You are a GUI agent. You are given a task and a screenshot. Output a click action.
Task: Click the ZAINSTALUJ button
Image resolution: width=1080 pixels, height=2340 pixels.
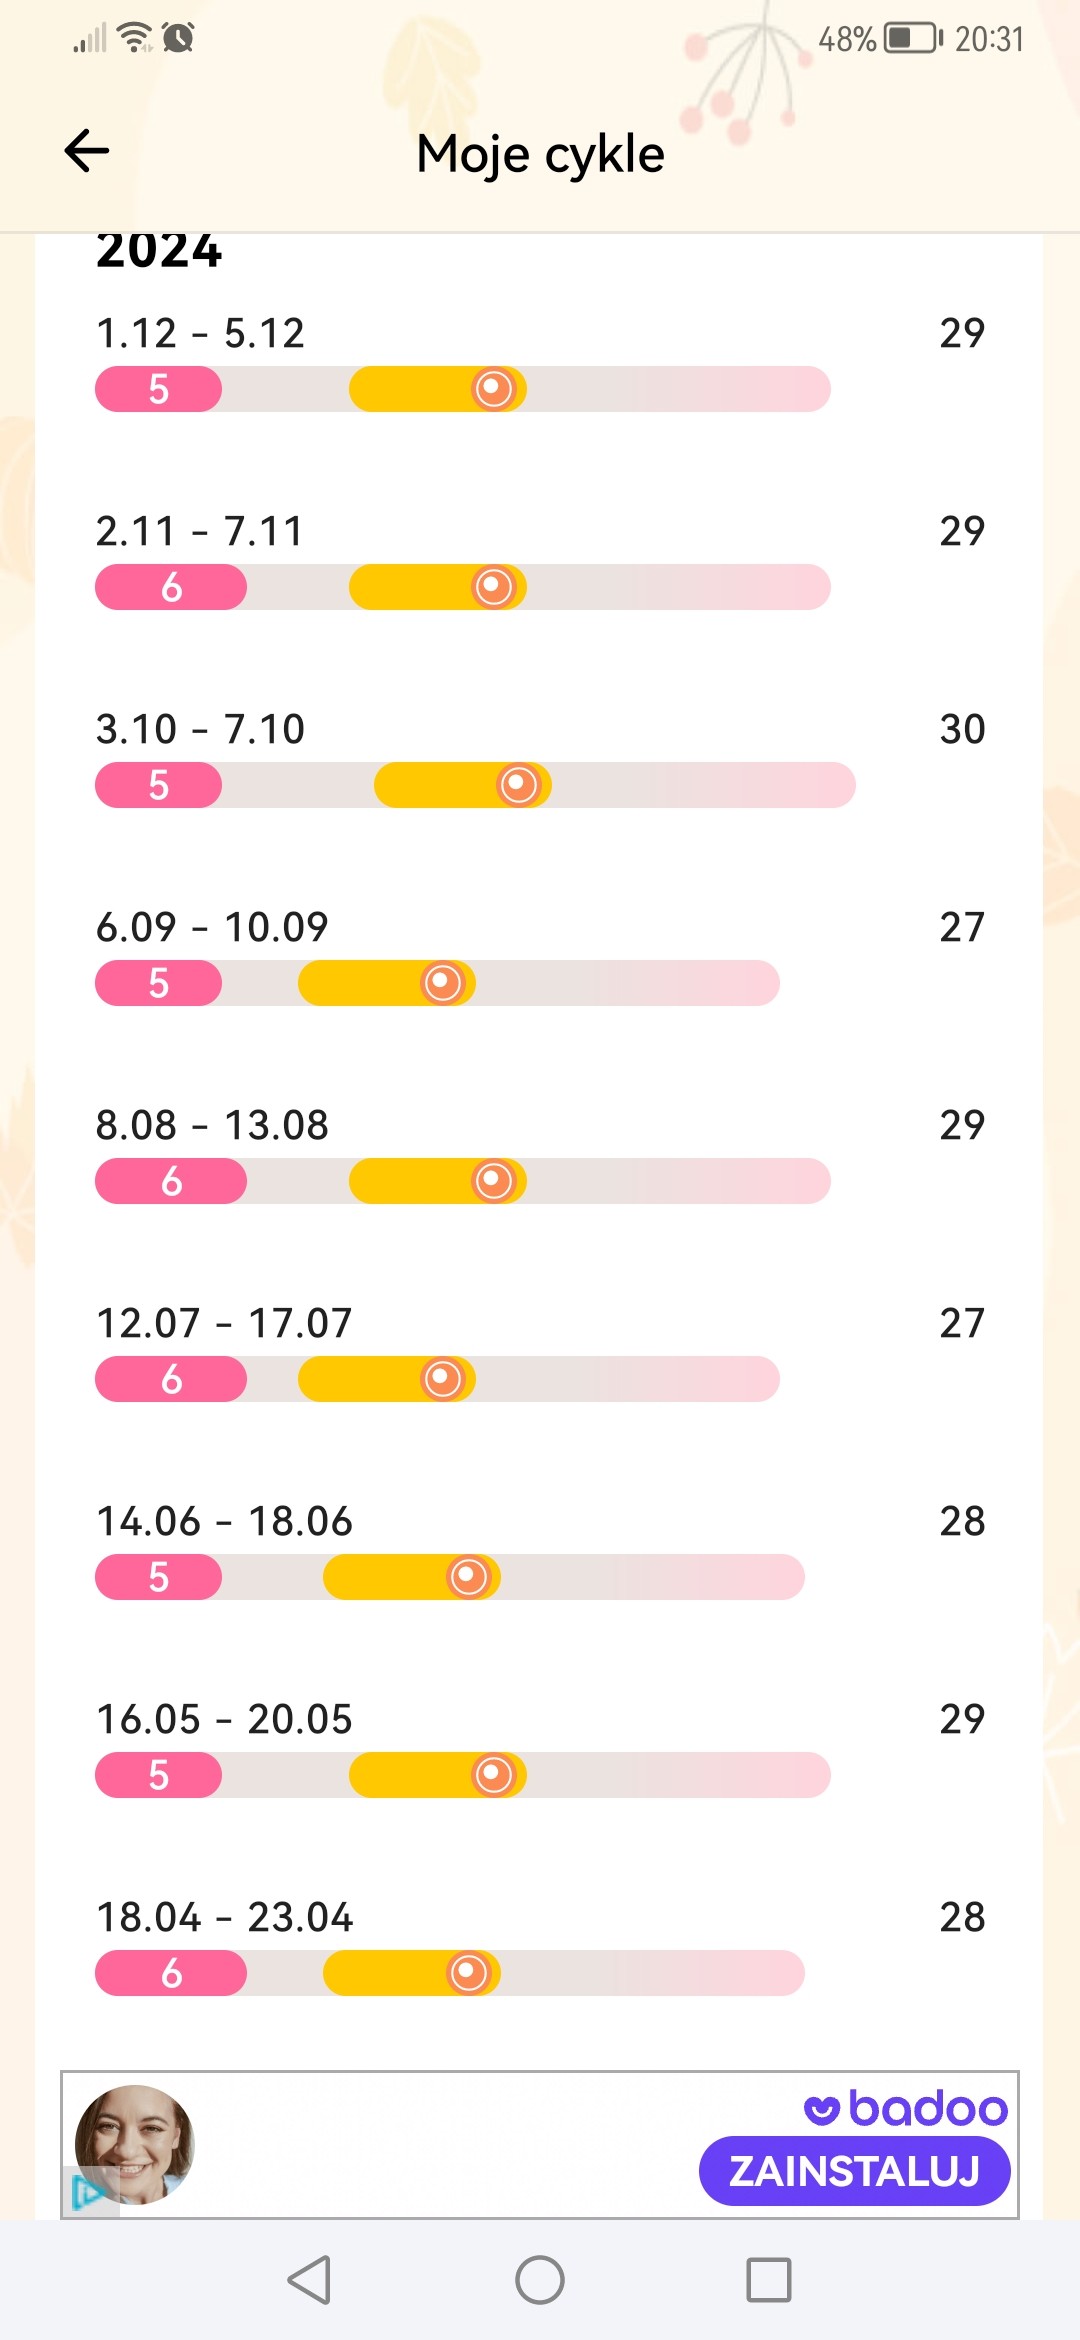pos(854,2171)
